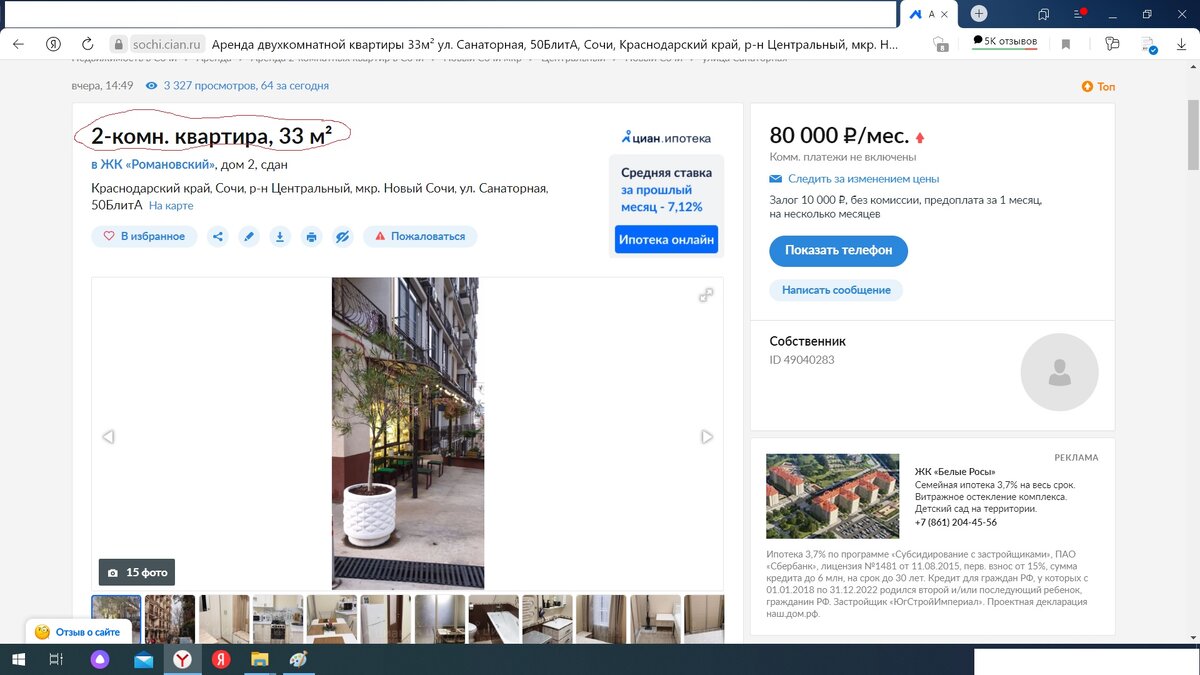Open the owner's avatar placeholder

(x=1059, y=372)
